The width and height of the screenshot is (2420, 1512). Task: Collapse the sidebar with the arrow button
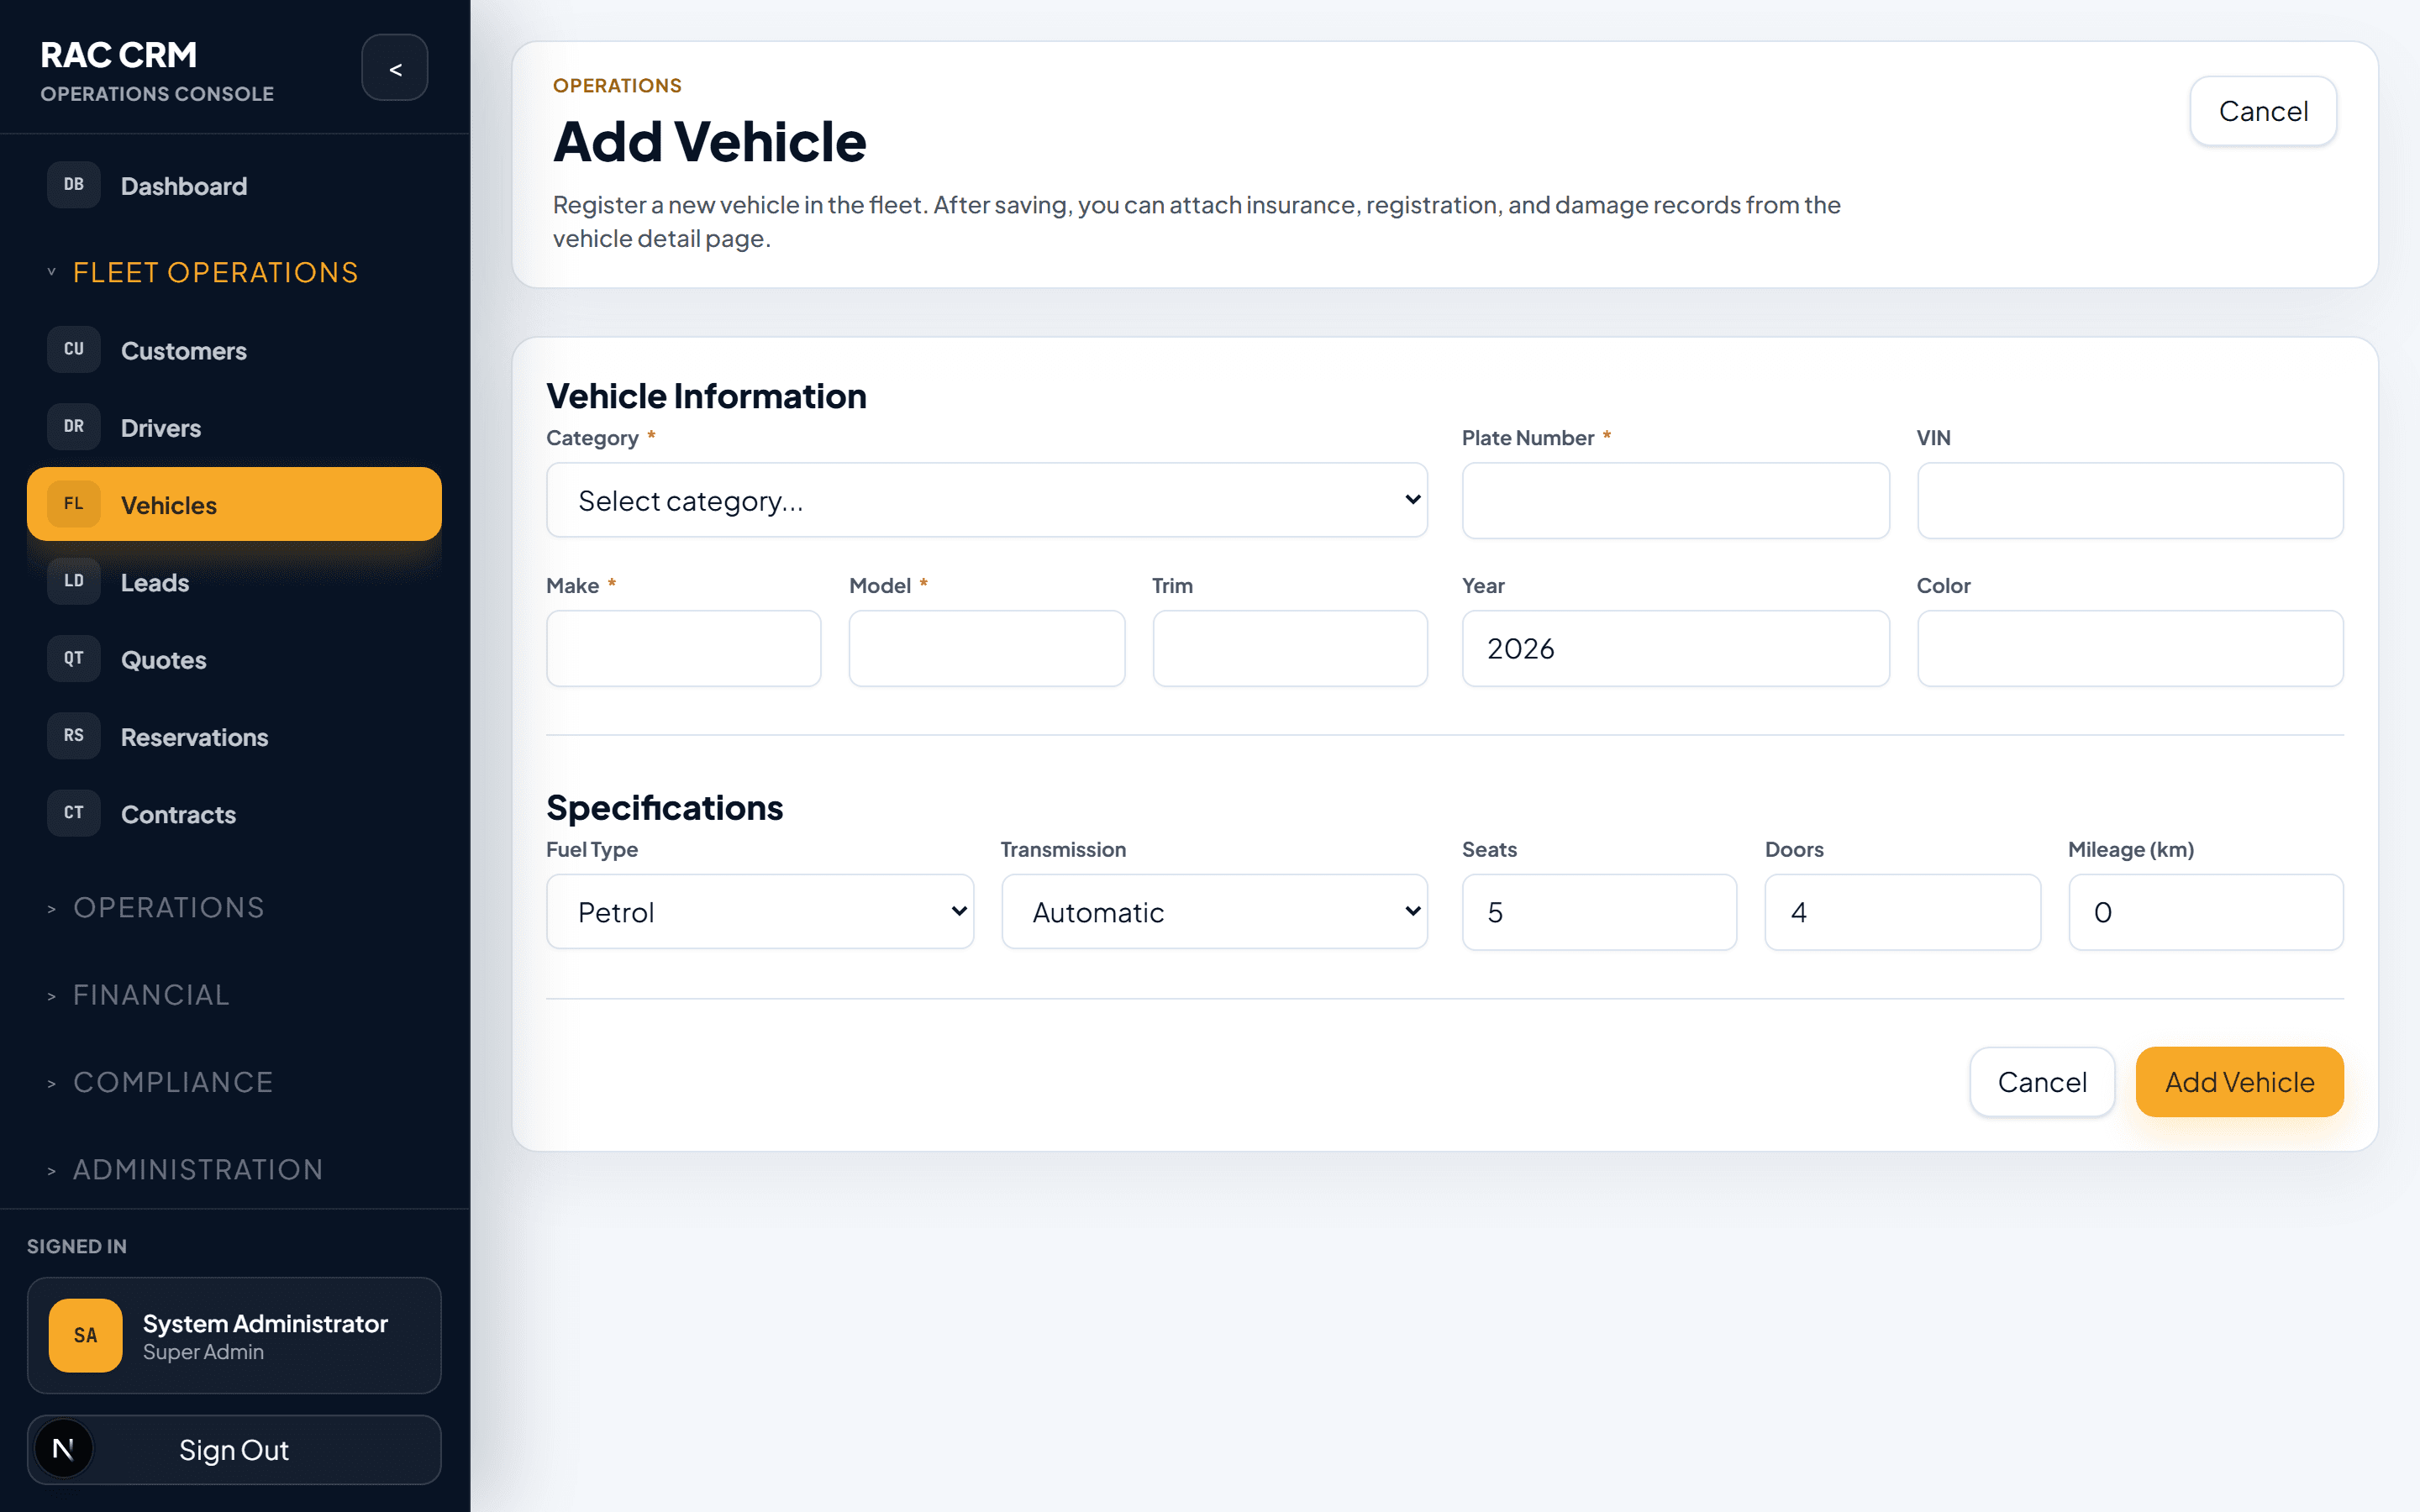[395, 68]
